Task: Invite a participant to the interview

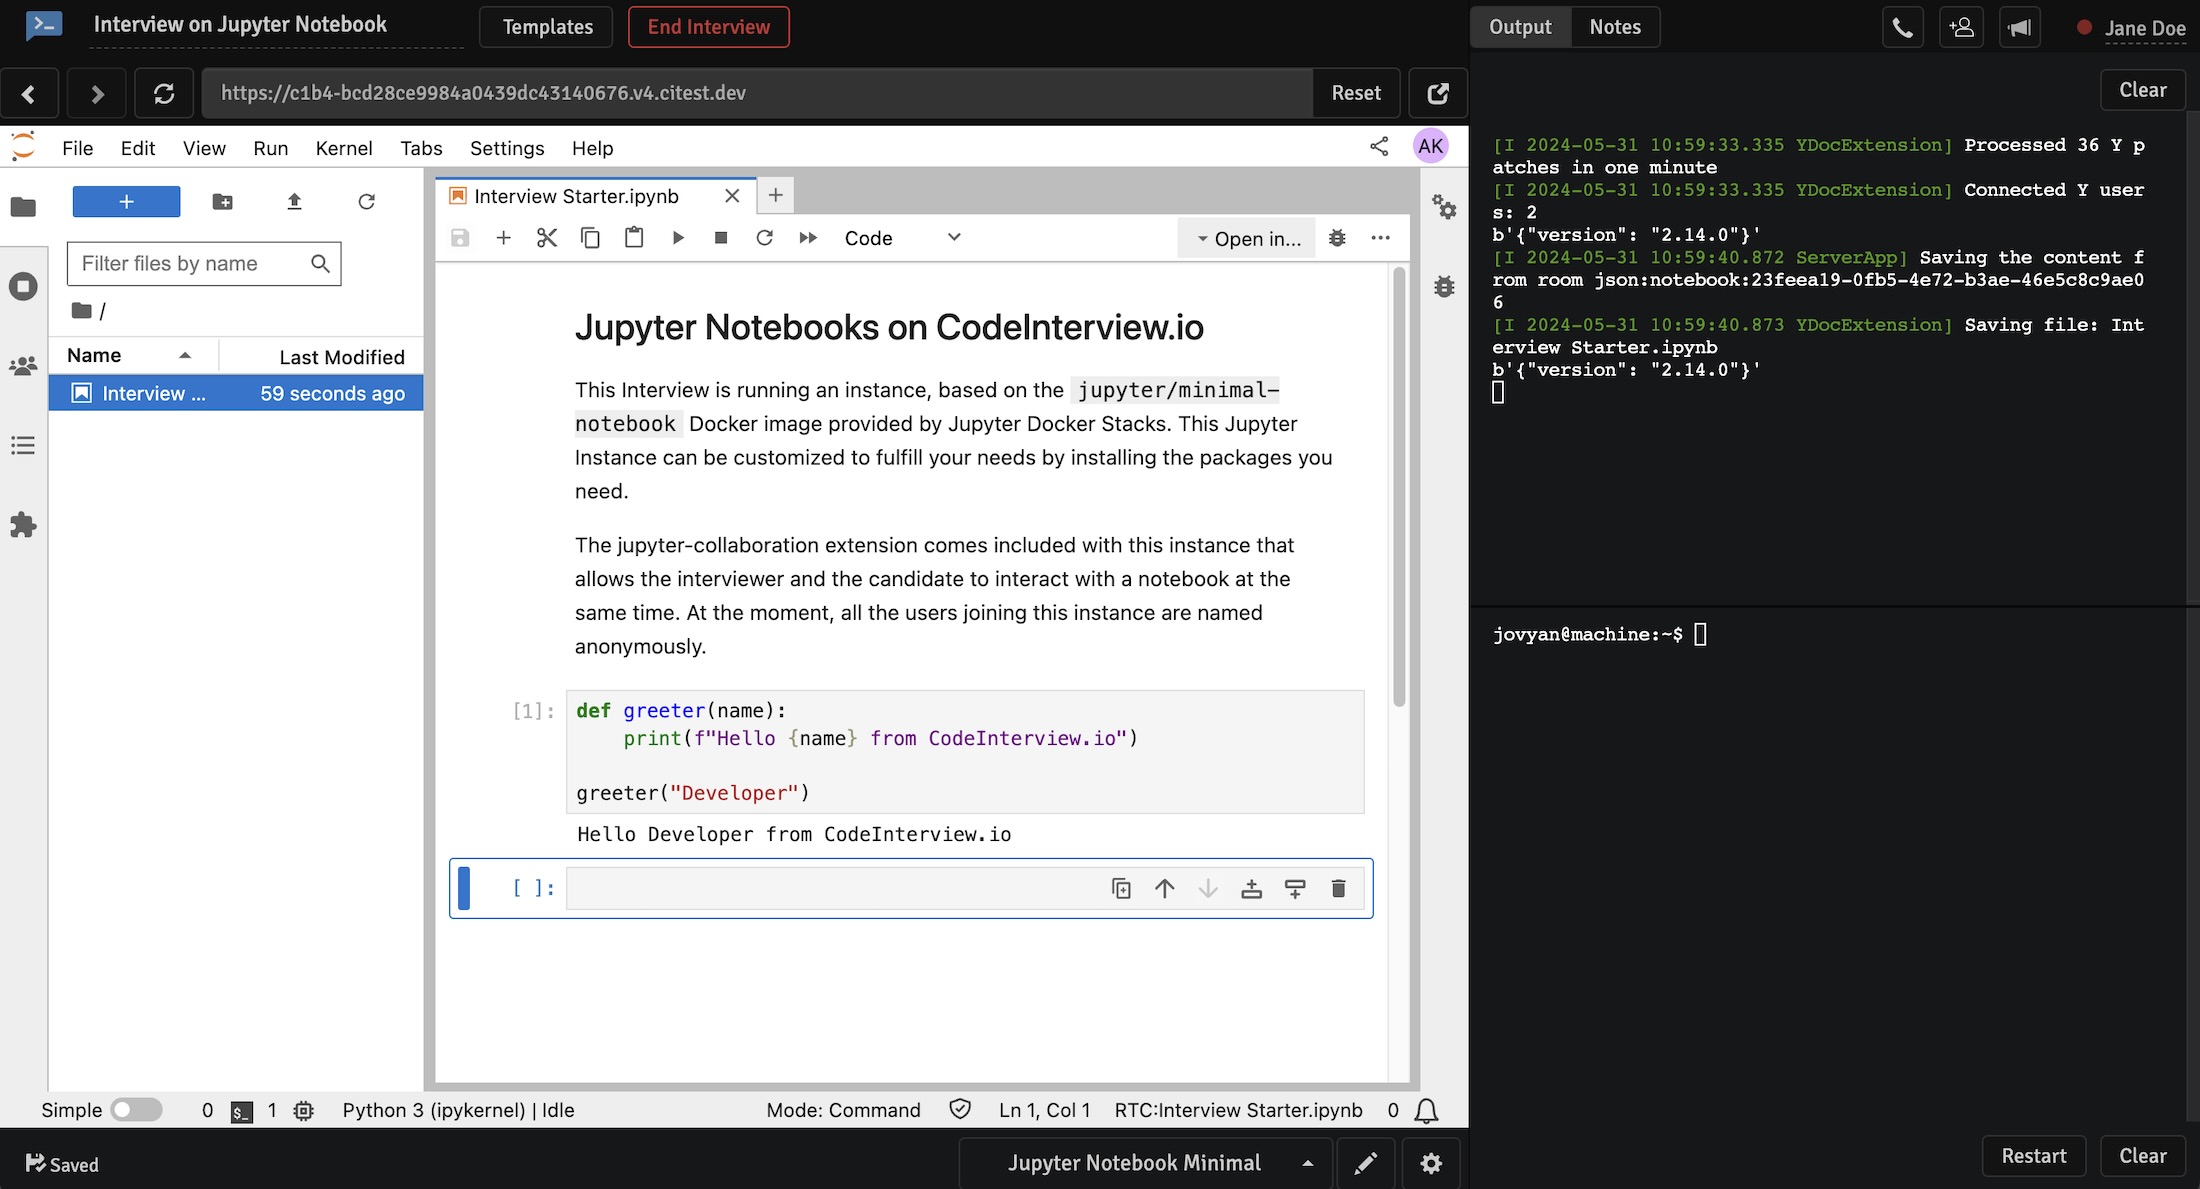Action: point(1961,27)
